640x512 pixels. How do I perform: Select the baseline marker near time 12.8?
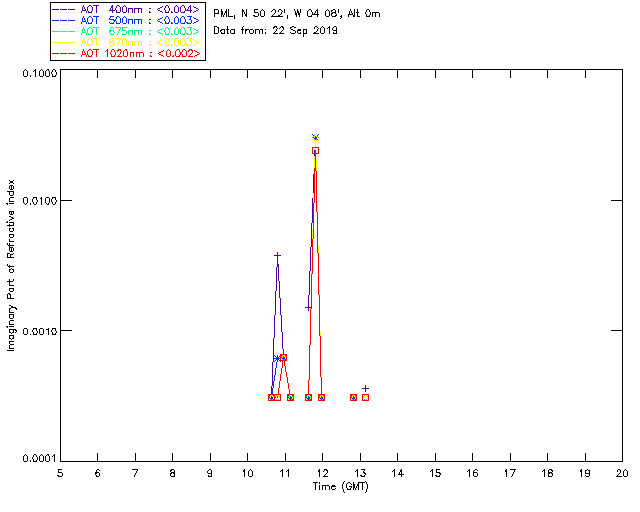[353, 397]
